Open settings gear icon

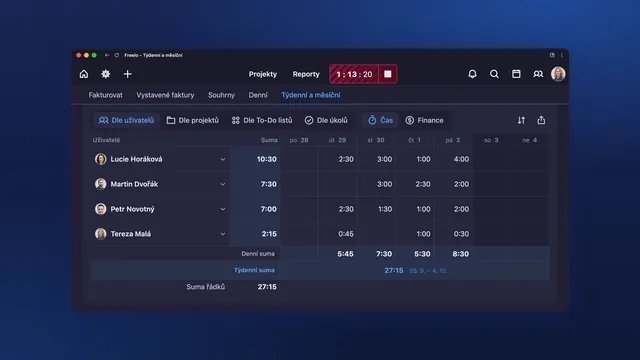[x=106, y=74]
